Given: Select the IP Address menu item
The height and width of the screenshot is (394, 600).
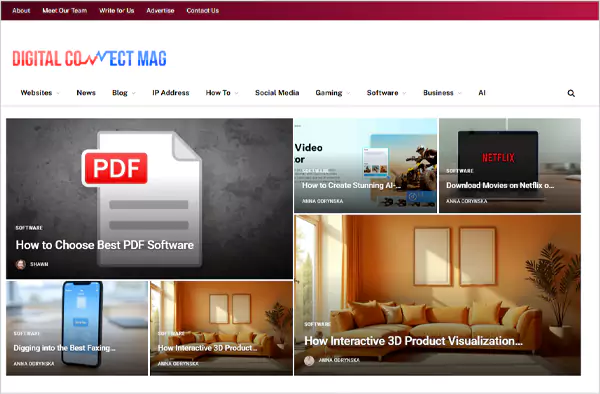Looking at the screenshot, I should (x=171, y=93).
